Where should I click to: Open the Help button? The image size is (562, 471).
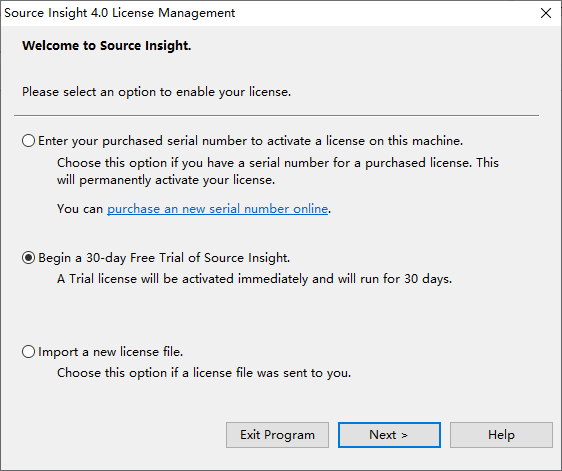click(x=501, y=435)
